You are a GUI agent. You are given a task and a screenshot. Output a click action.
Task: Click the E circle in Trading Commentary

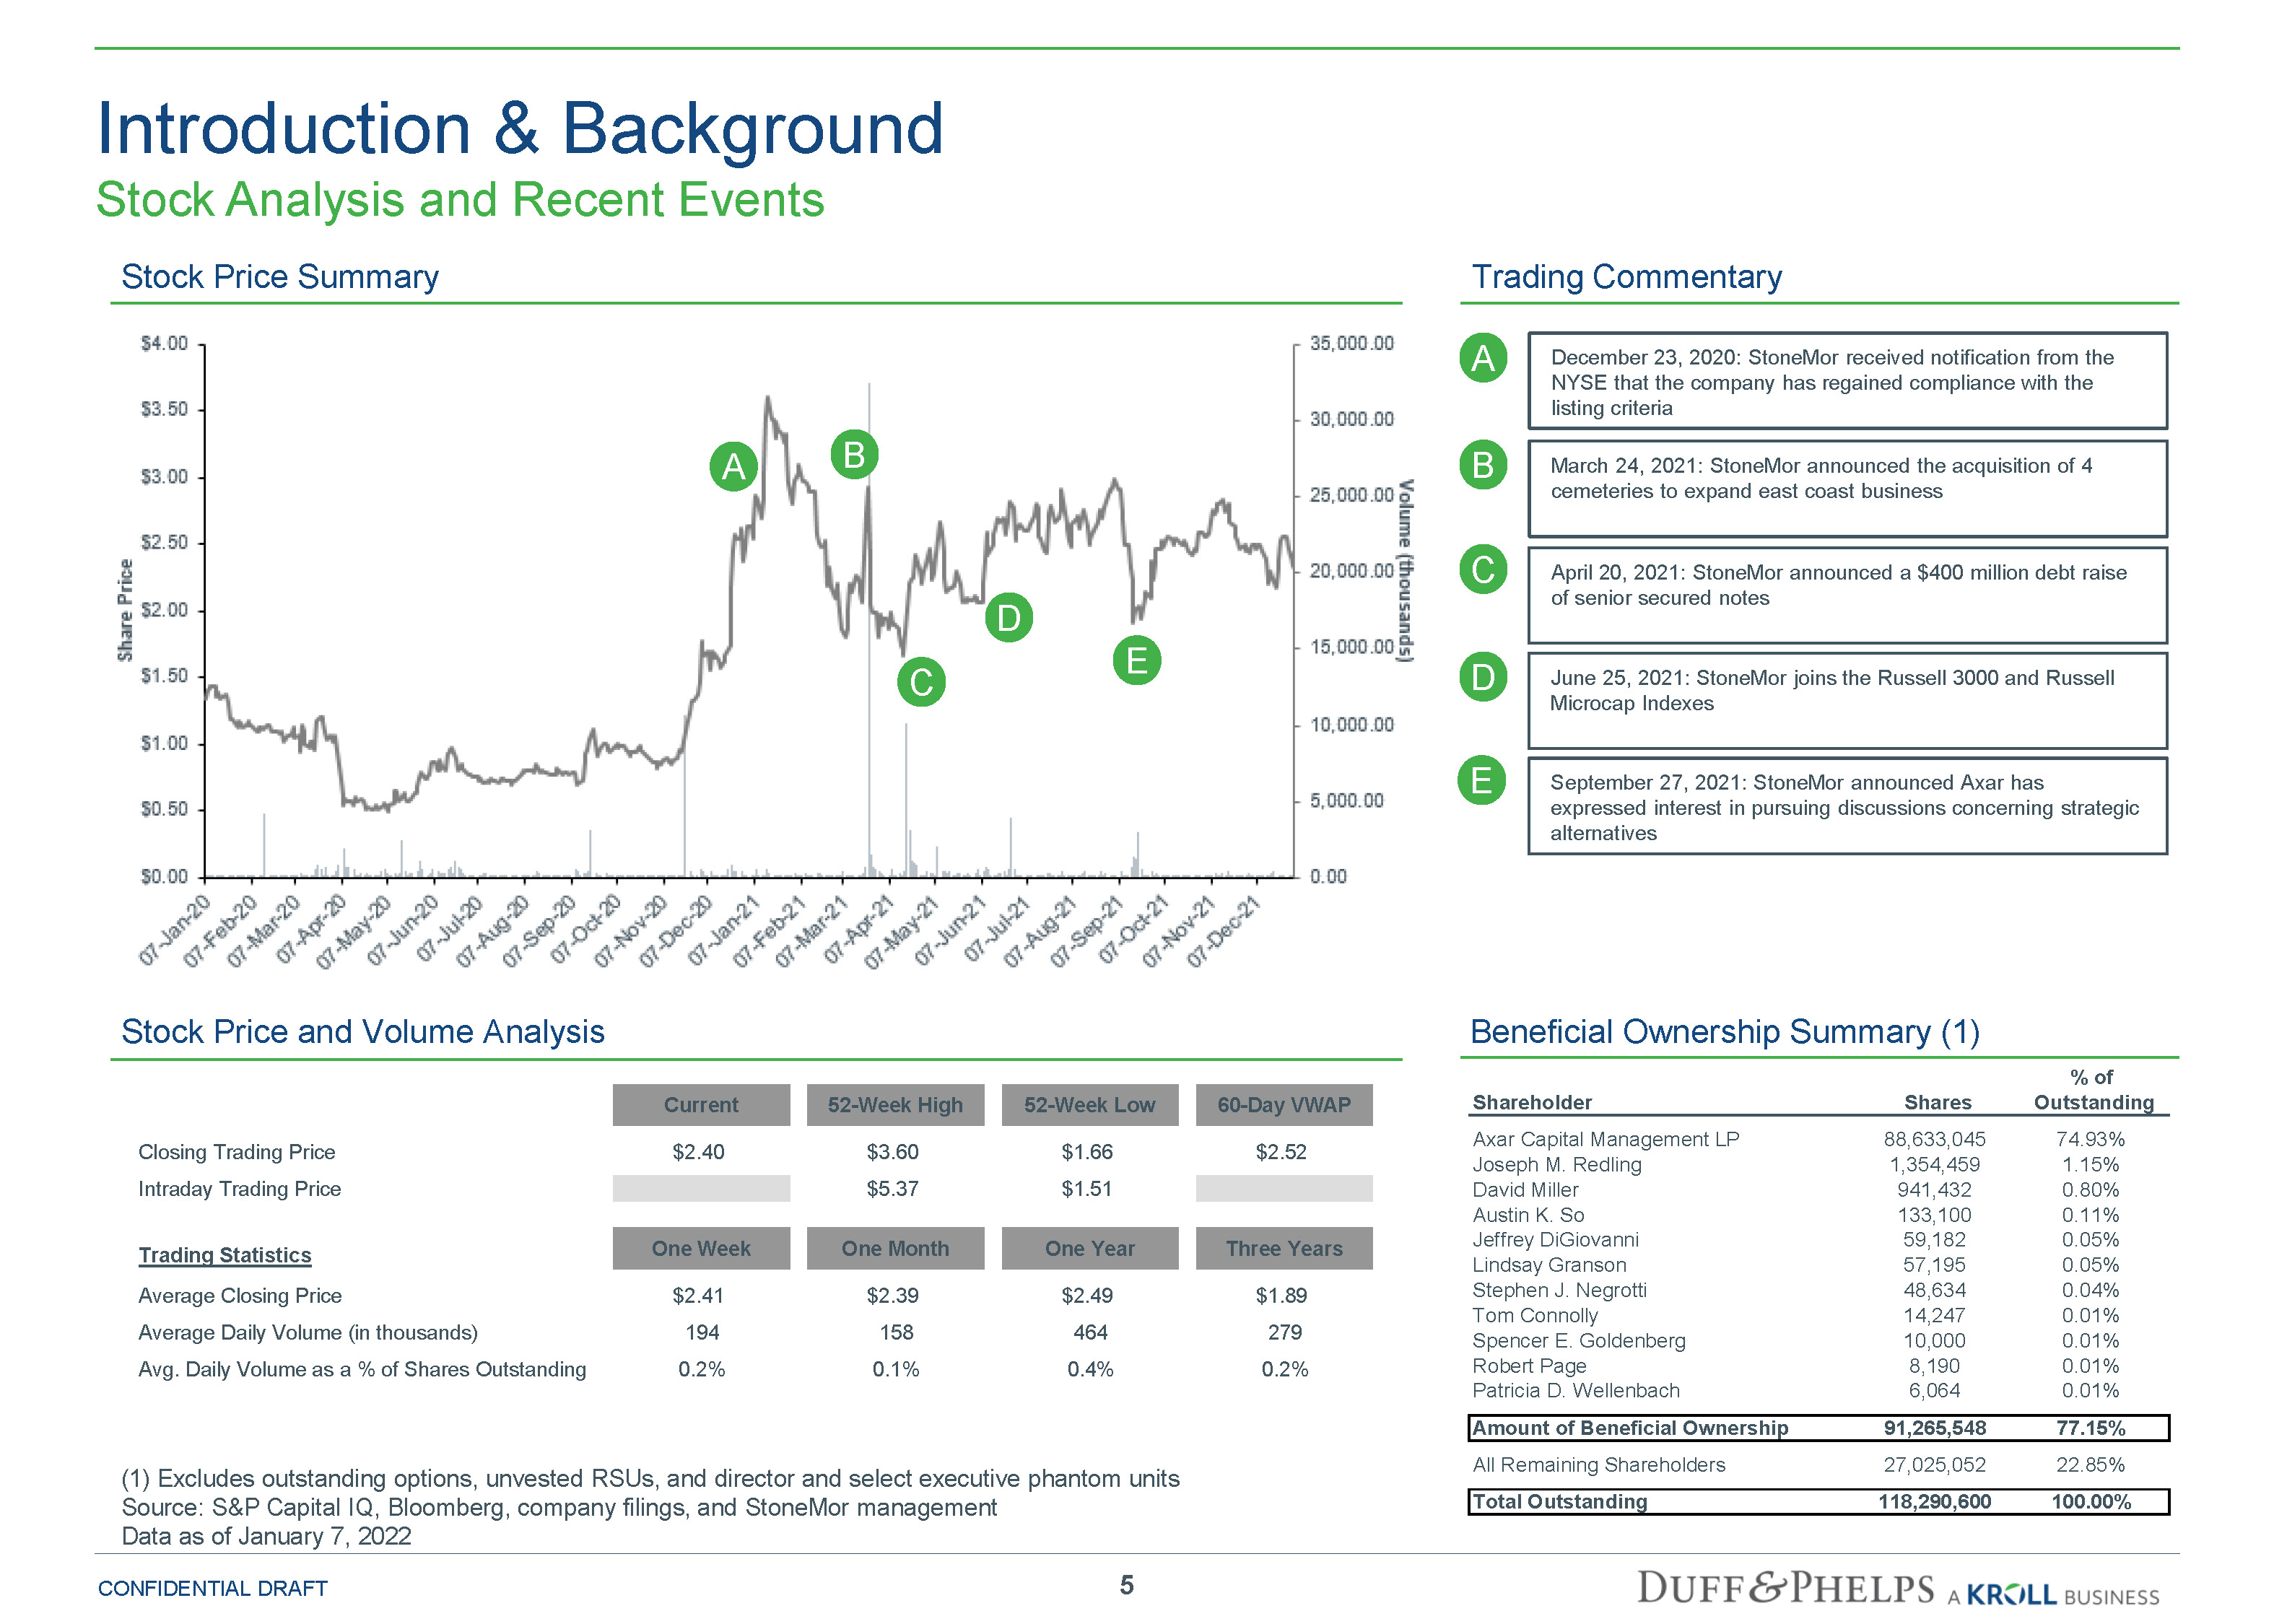point(1481,781)
